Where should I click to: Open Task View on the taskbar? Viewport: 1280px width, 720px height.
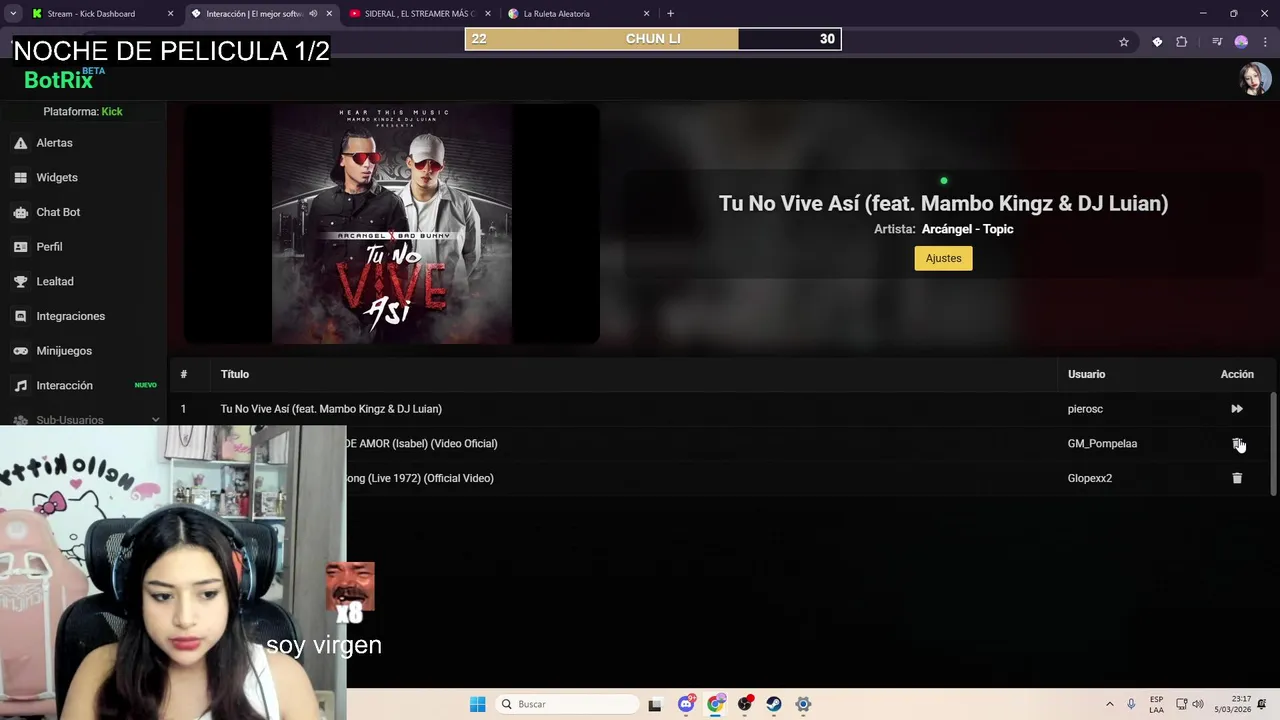655,704
